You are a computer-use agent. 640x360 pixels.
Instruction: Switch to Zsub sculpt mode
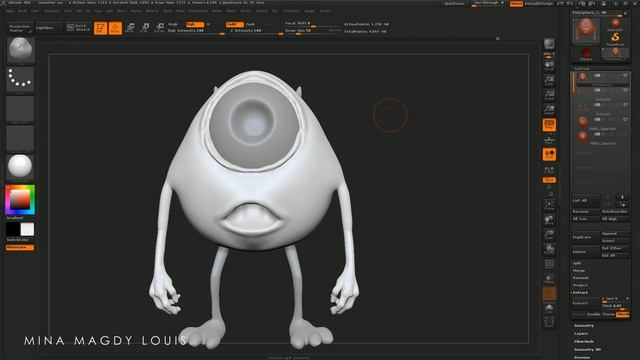(251, 24)
